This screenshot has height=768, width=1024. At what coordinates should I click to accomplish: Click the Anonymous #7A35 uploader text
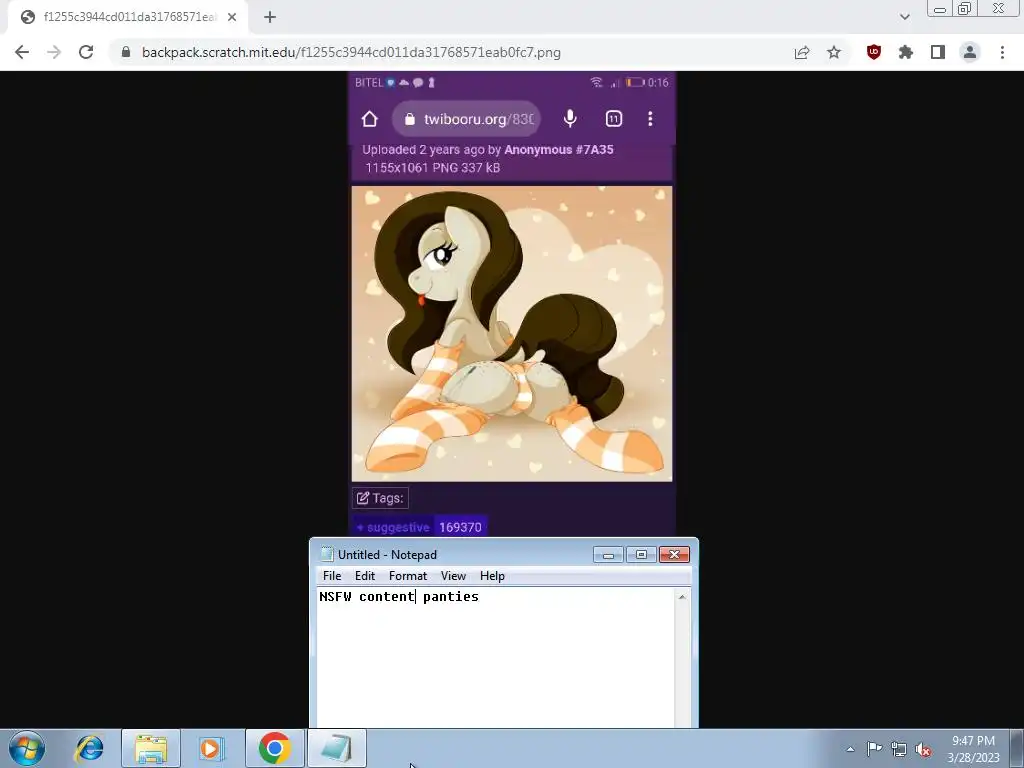click(x=559, y=150)
